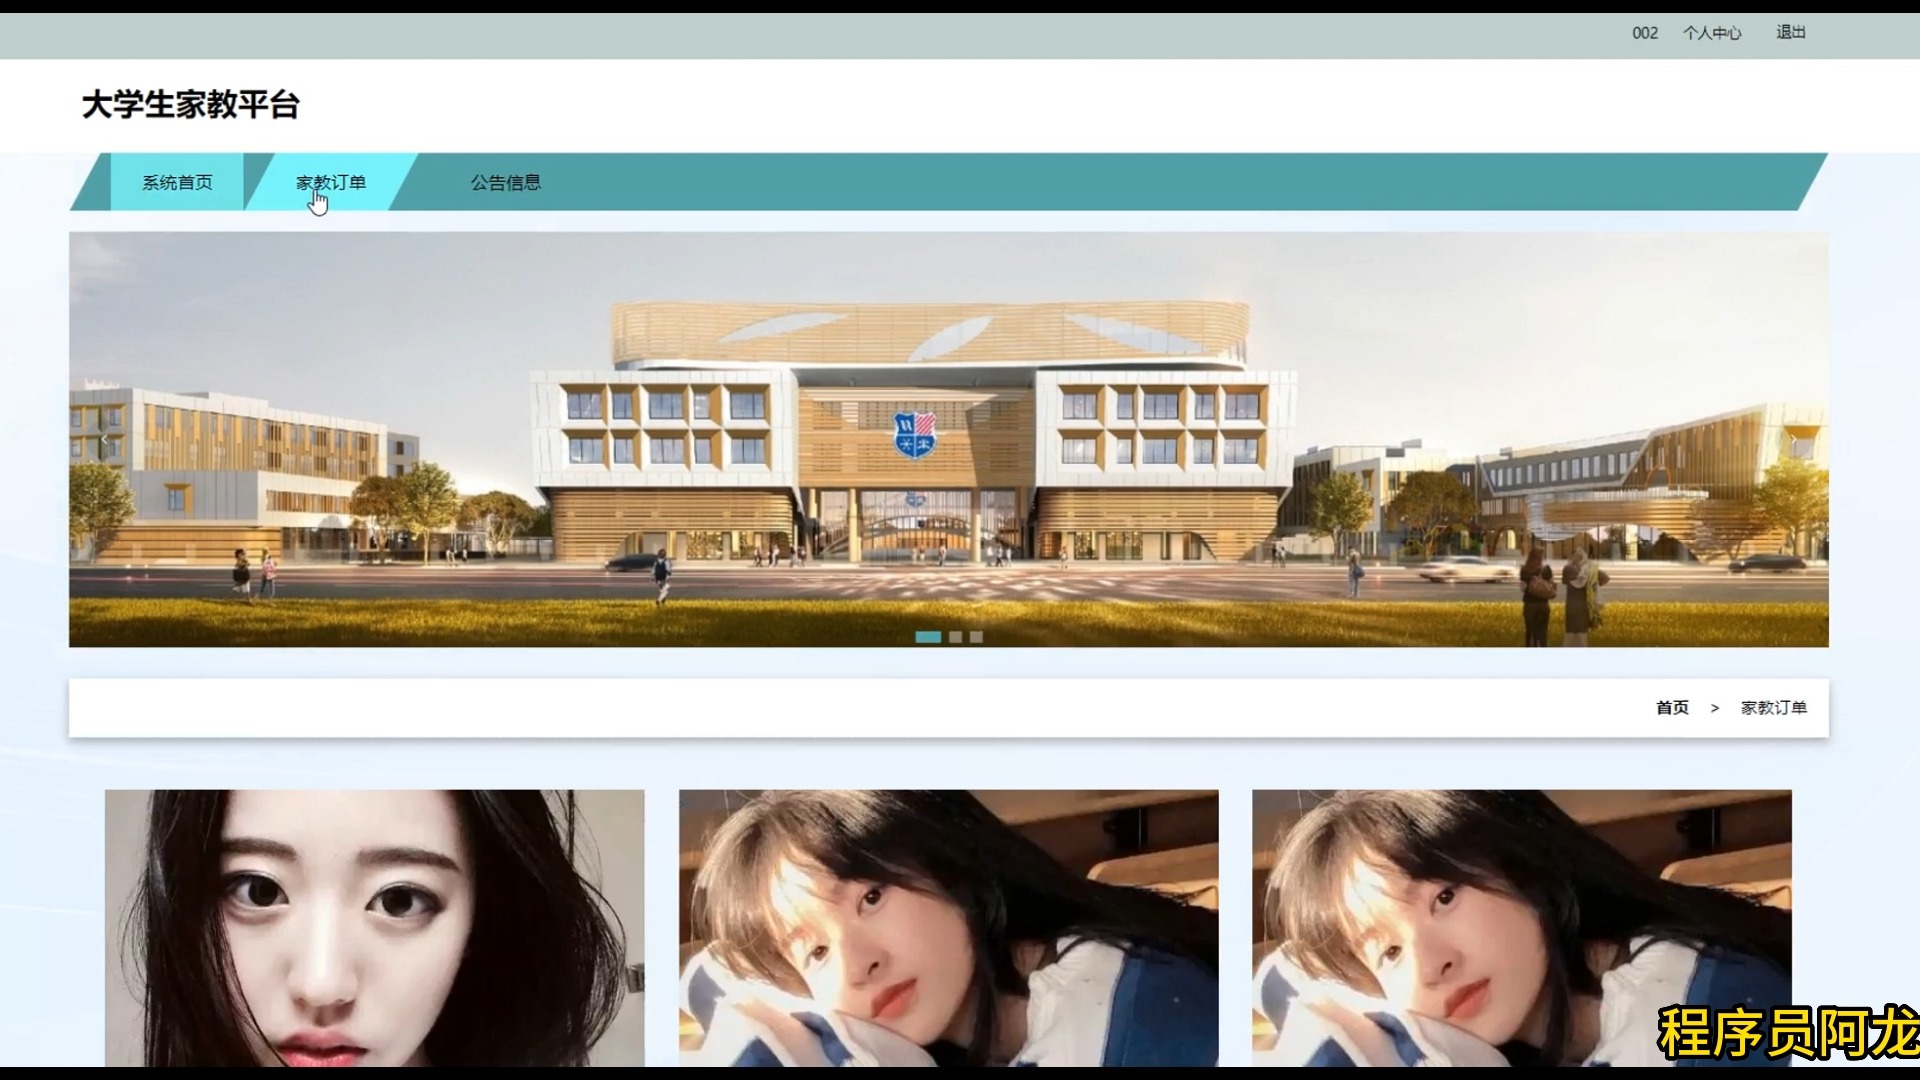Open the 家教订单 navigation tab
Viewport: 1920px width, 1080px height.
coord(331,182)
